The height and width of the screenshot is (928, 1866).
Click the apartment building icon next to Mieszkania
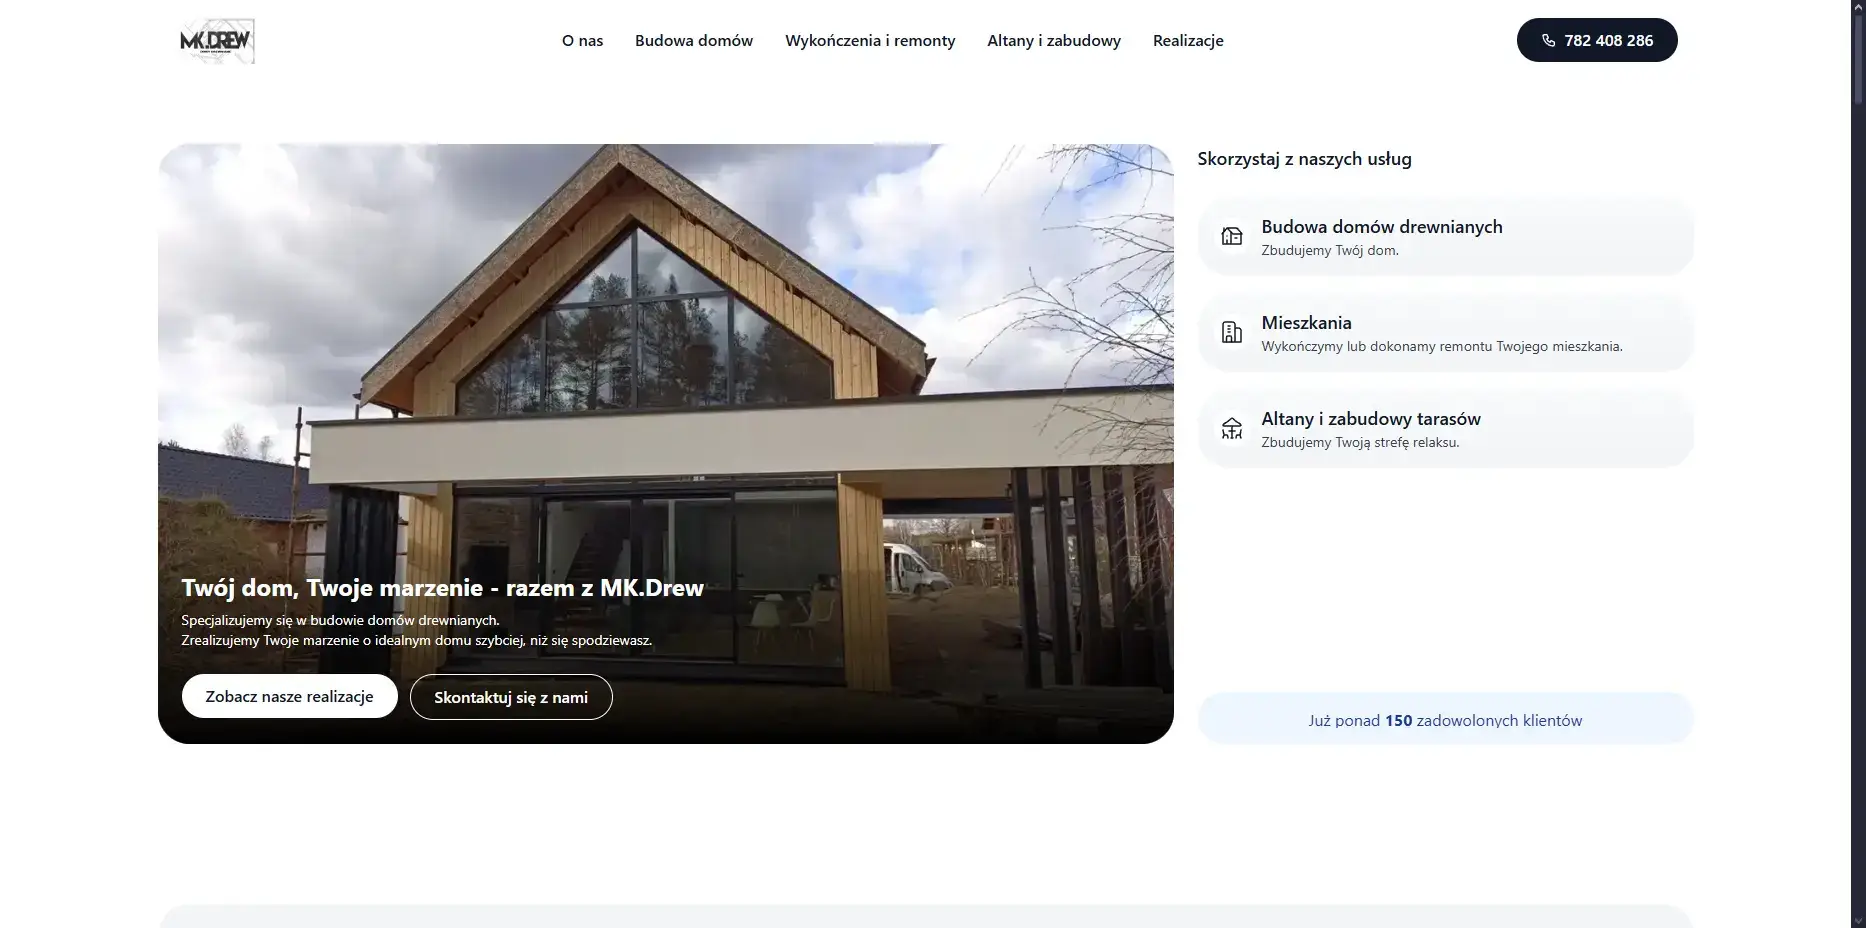1232,332
